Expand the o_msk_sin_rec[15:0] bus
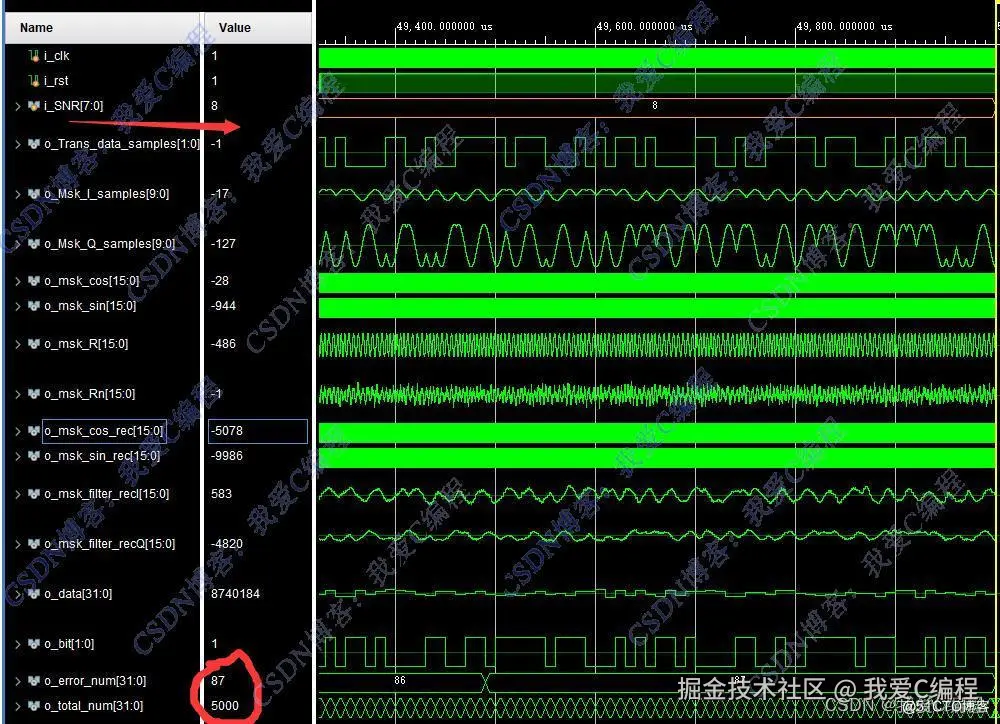Viewport: 1000px width, 724px height. (18, 457)
